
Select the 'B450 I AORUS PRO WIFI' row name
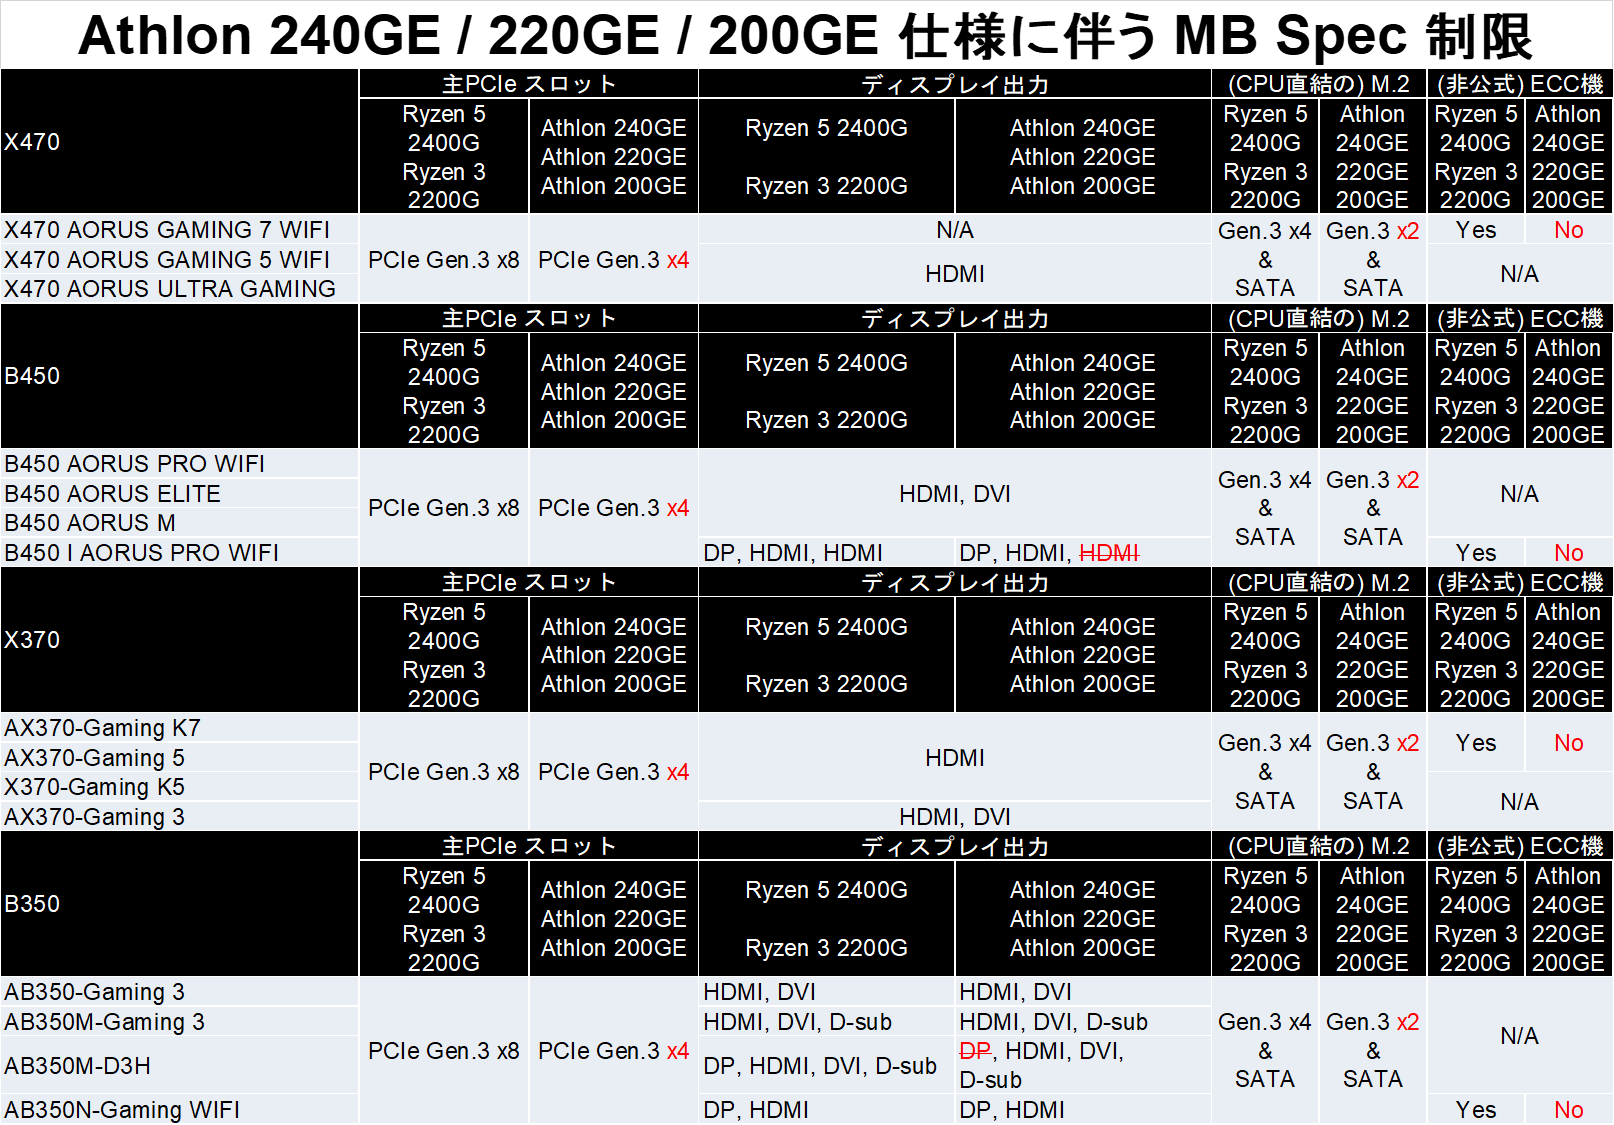click(x=142, y=553)
